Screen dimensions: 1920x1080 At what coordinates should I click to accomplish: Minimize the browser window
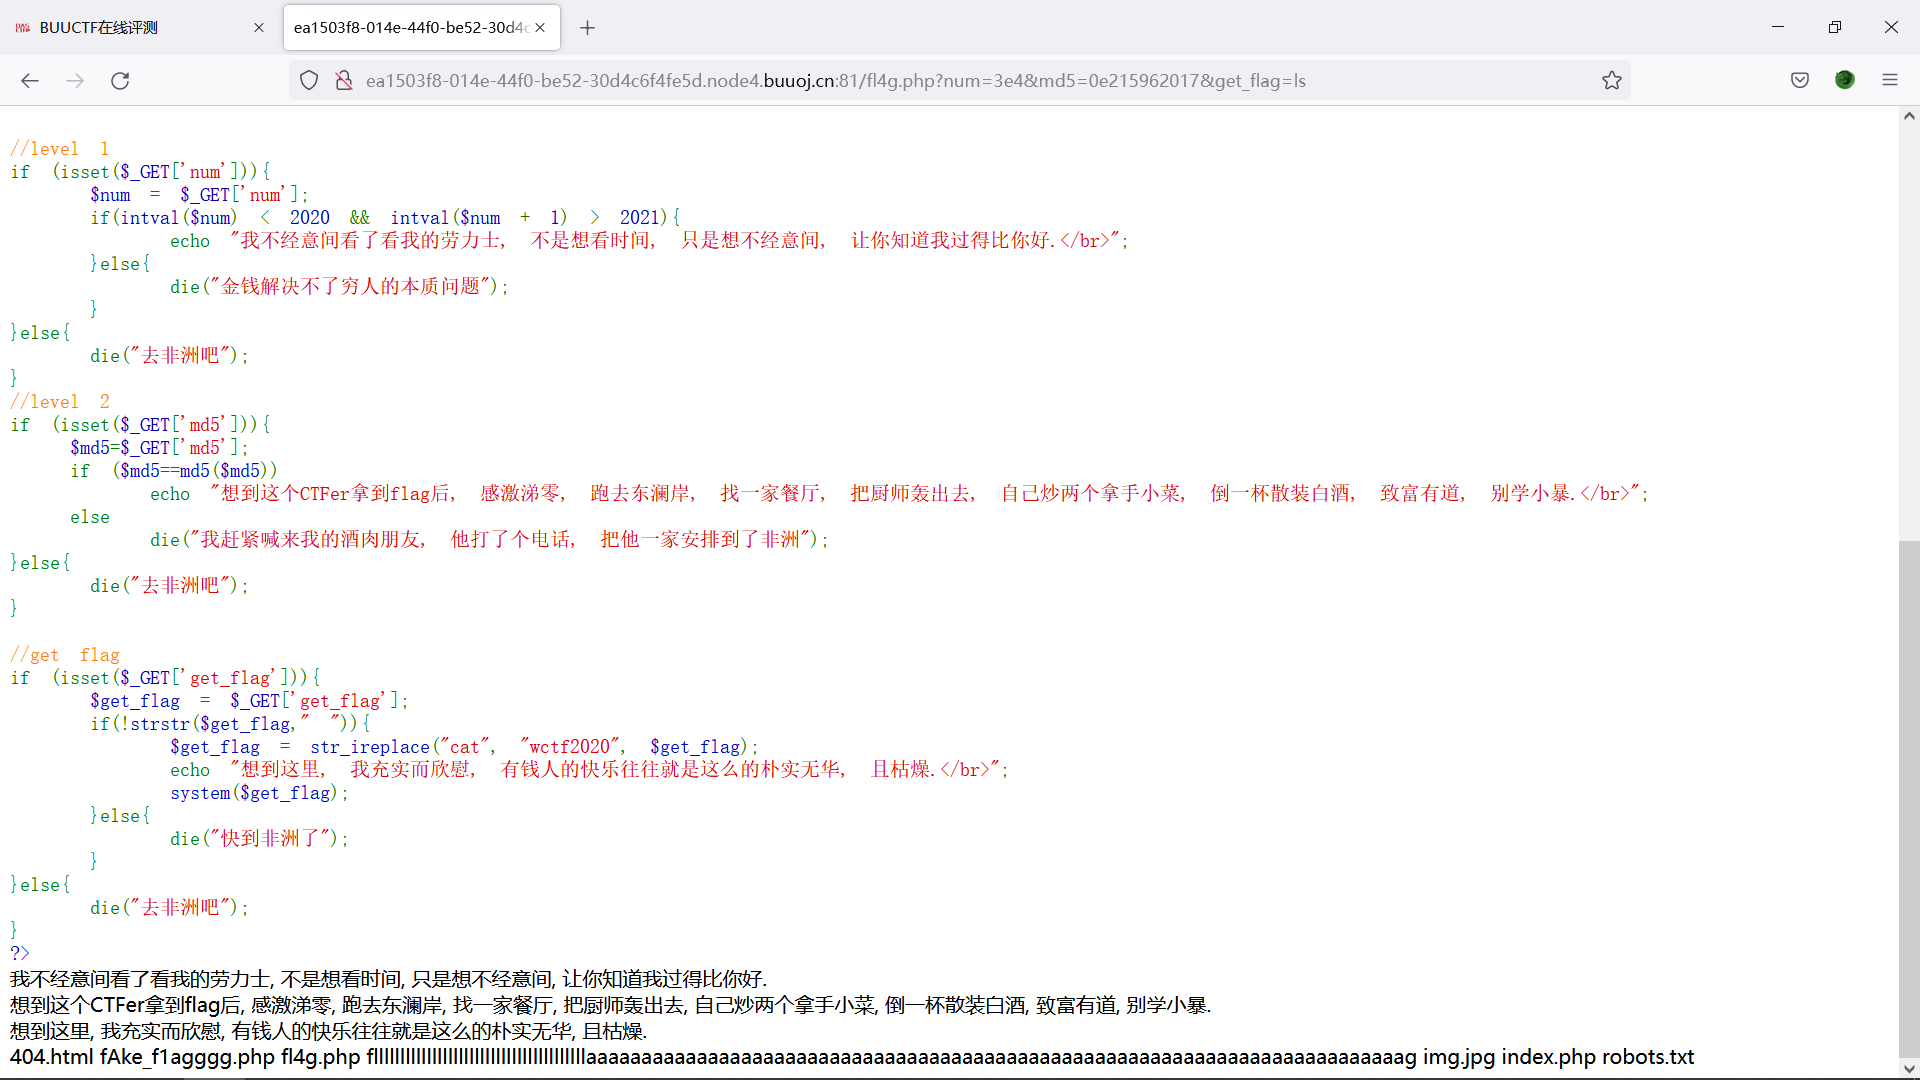click(x=1778, y=28)
